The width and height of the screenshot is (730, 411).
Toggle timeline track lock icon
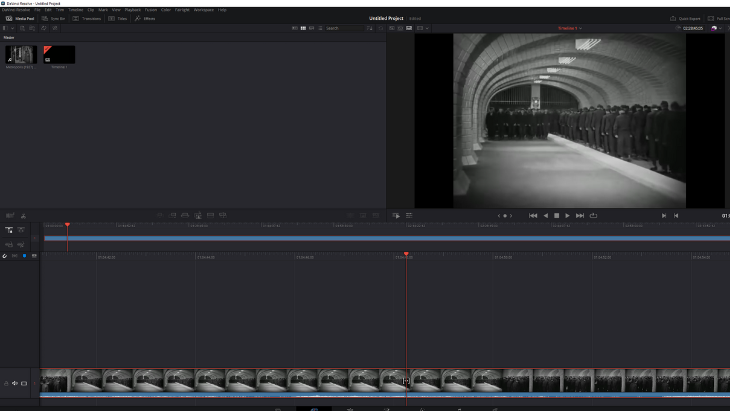pyautogui.click(x=7, y=383)
